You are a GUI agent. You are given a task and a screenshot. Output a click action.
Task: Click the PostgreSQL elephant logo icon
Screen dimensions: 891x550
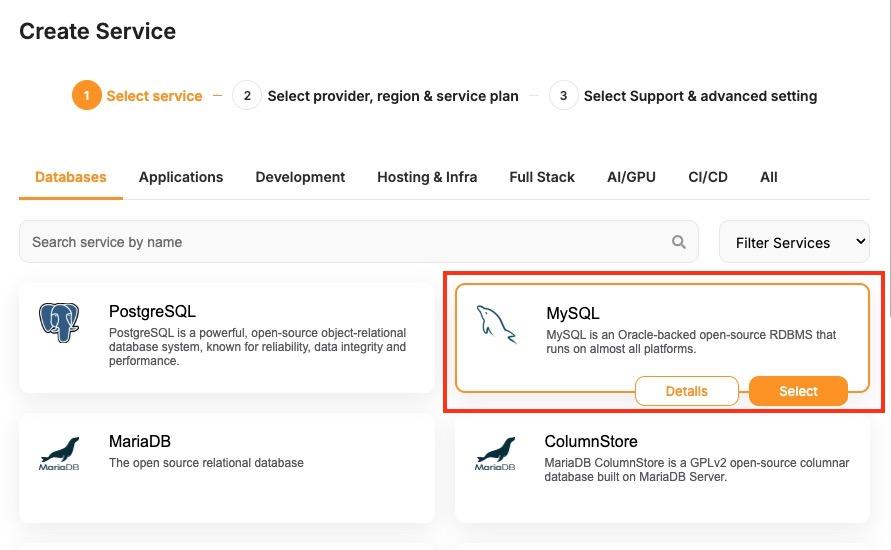pyautogui.click(x=59, y=323)
